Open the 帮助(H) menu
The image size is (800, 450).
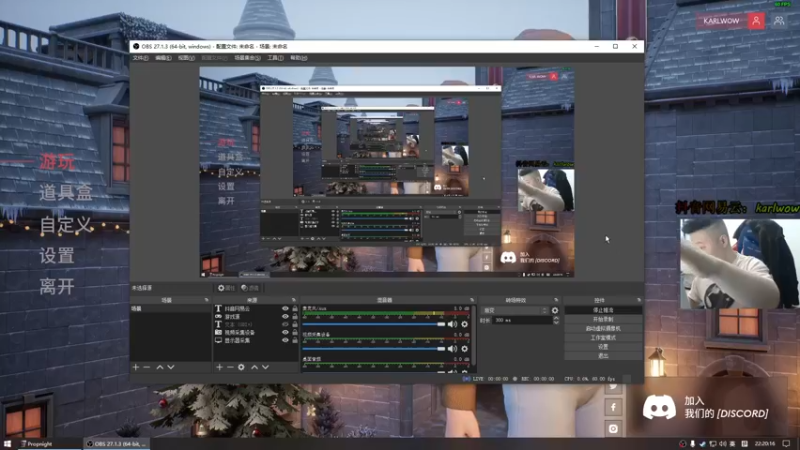coord(299,58)
